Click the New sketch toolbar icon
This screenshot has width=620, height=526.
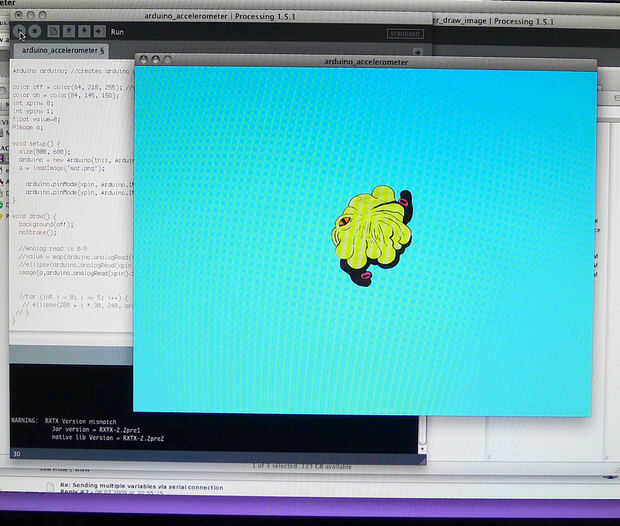coord(53,31)
